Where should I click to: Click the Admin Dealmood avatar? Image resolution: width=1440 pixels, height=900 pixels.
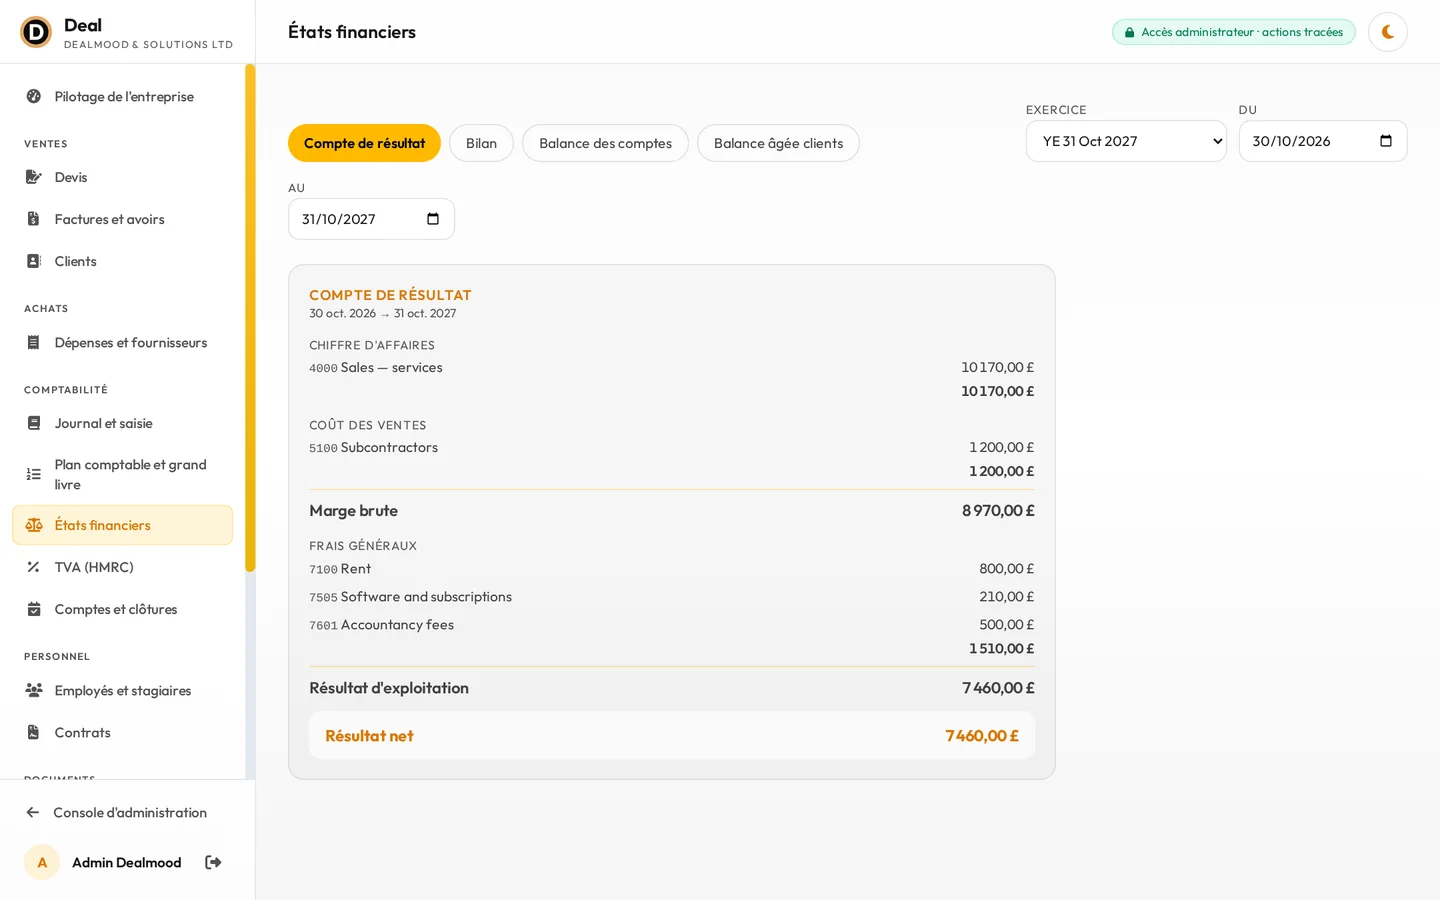(x=42, y=862)
